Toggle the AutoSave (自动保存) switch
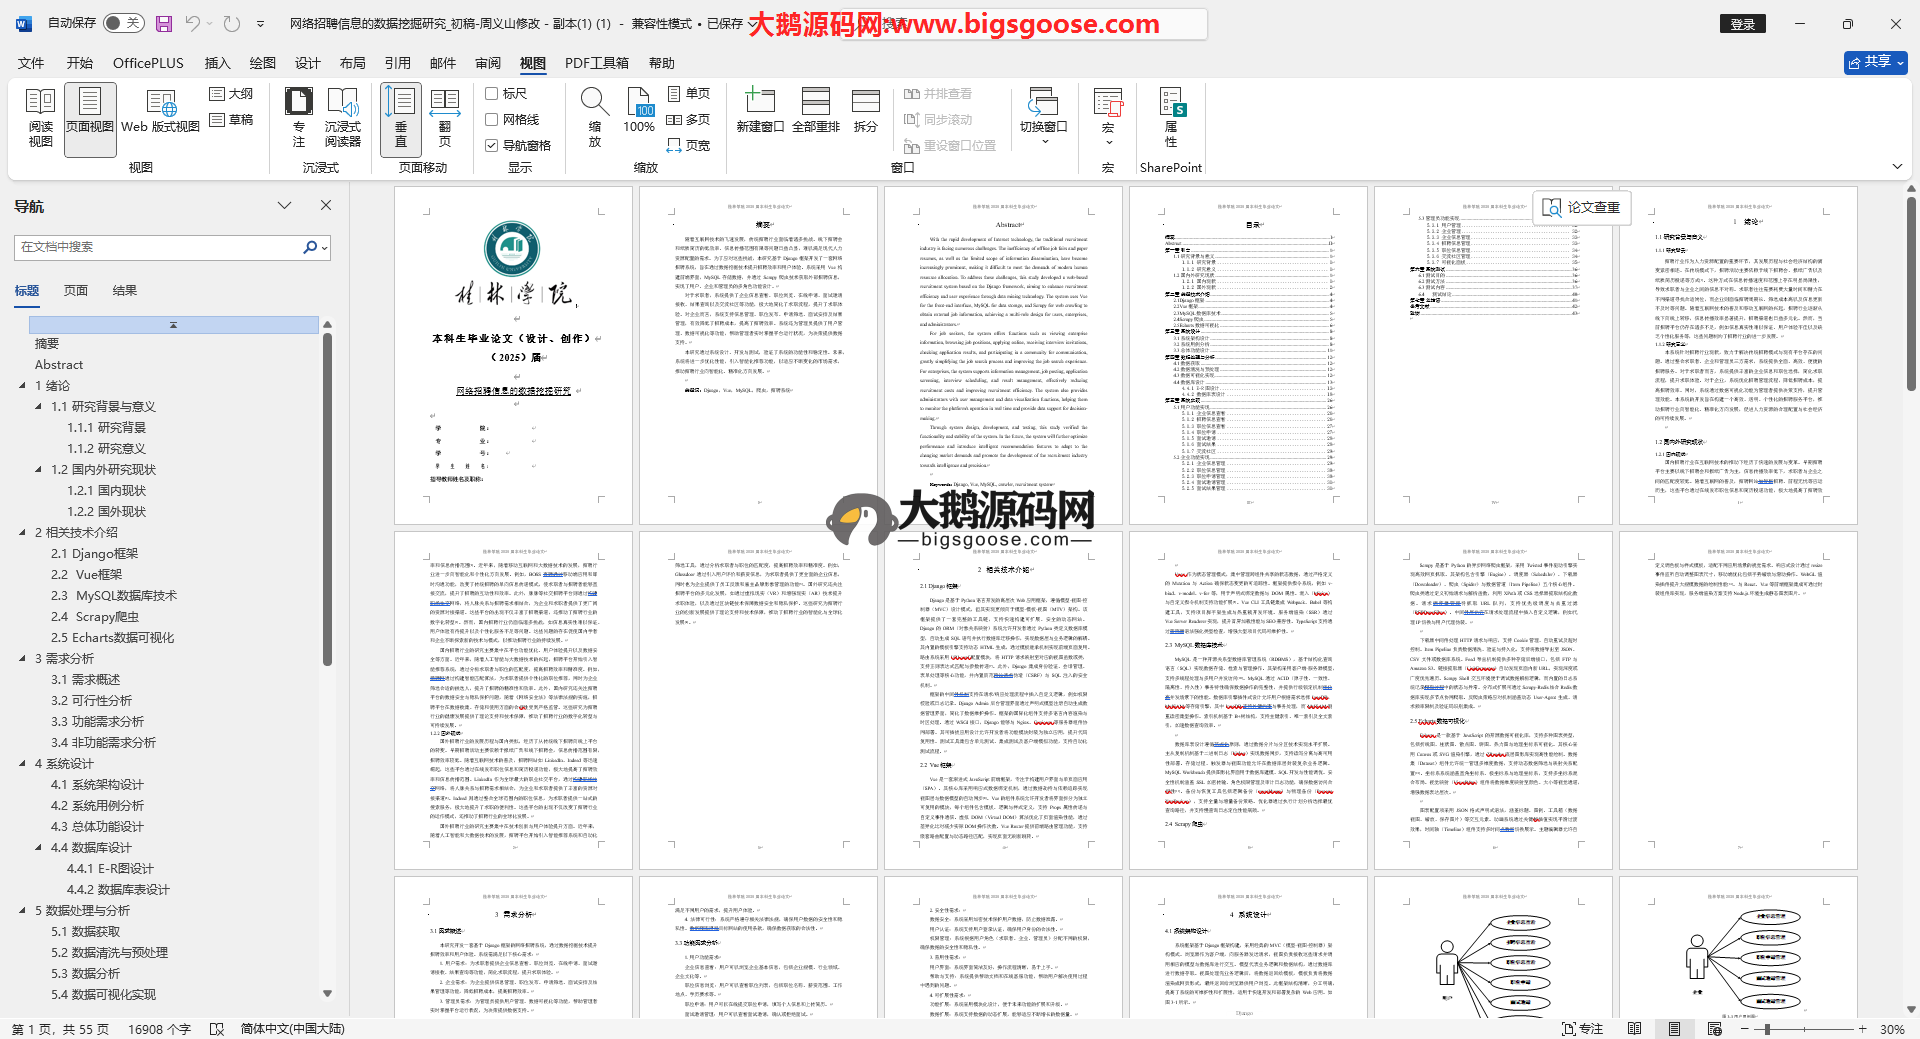The image size is (1920, 1039). (123, 23)
